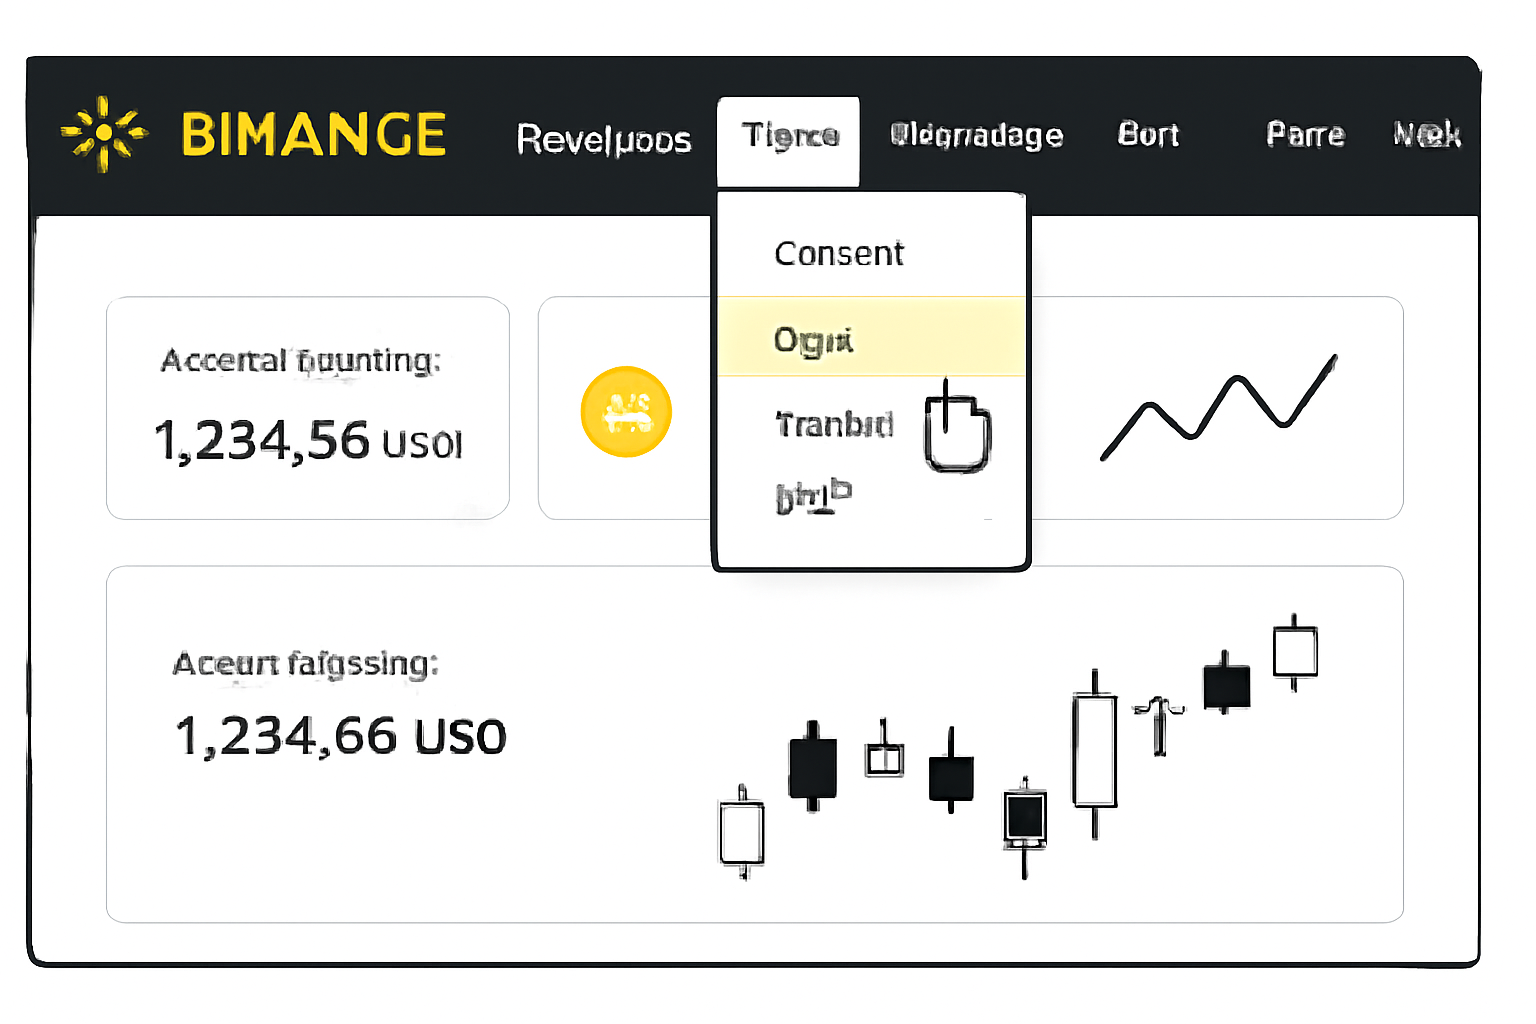
Task: Choose the highlighted Ogri menu option
Action: (x=813, y=340)
